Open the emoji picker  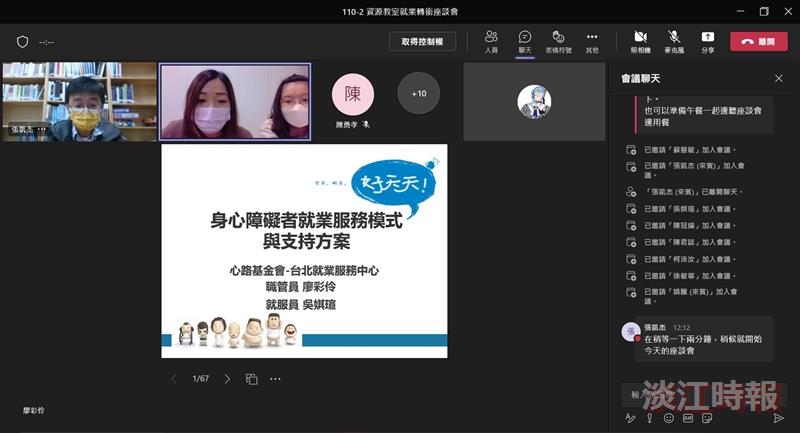coord(668,418)
